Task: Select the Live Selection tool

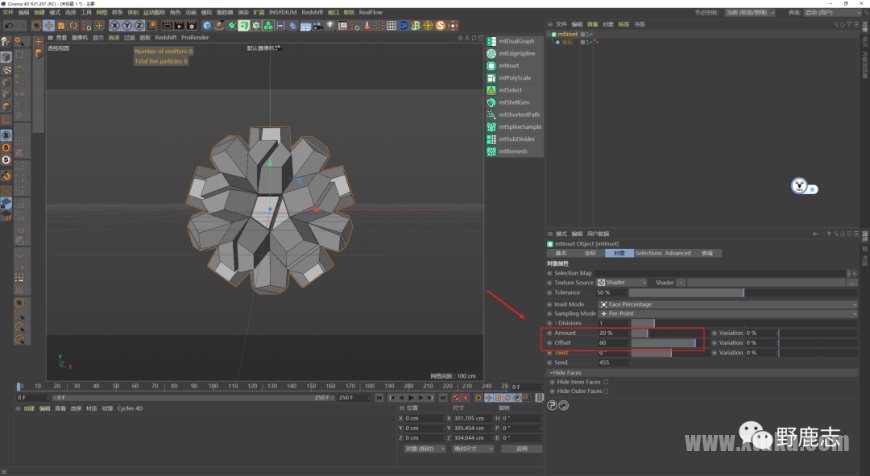Action: coord(37,26)
